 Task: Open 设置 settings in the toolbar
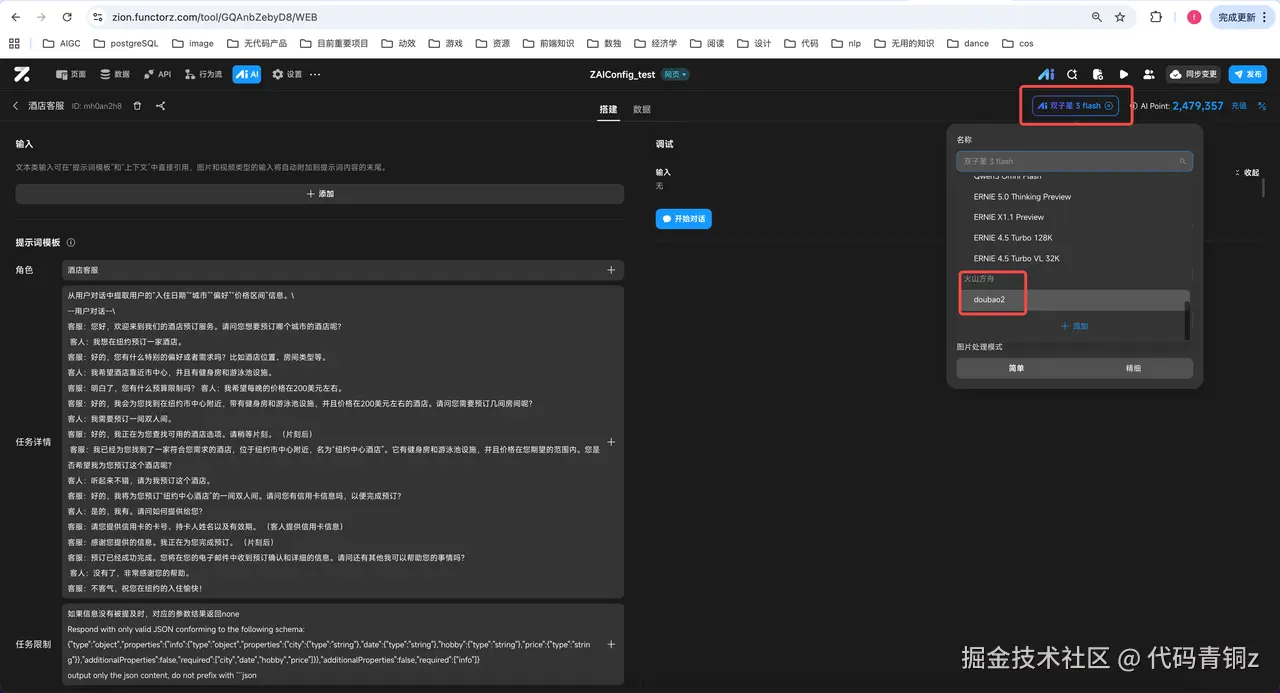coord(287,74)
